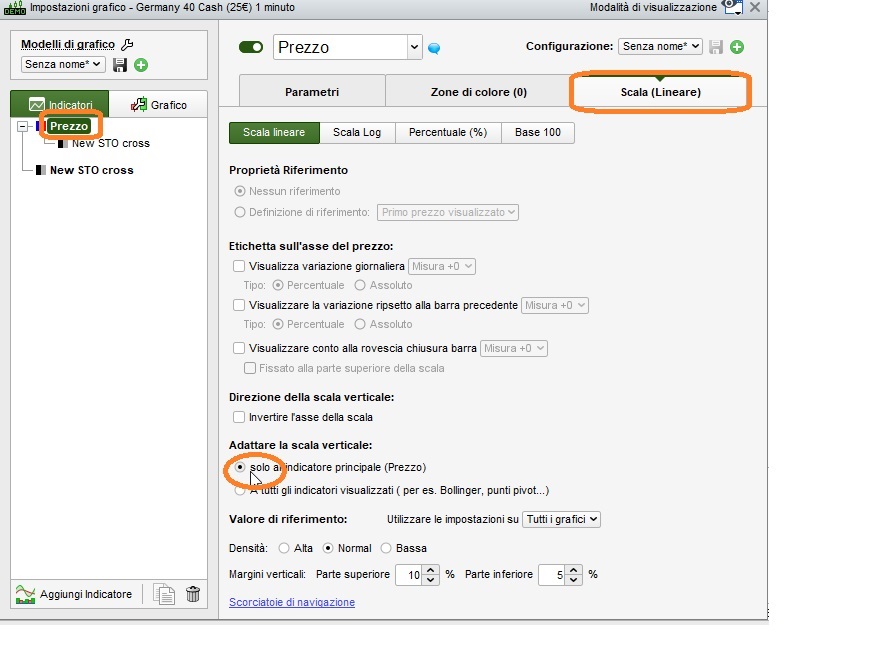The width and height of the screenshot is (878, 661).
Task: Select Scala Log mode
Action: click(357, 133)
